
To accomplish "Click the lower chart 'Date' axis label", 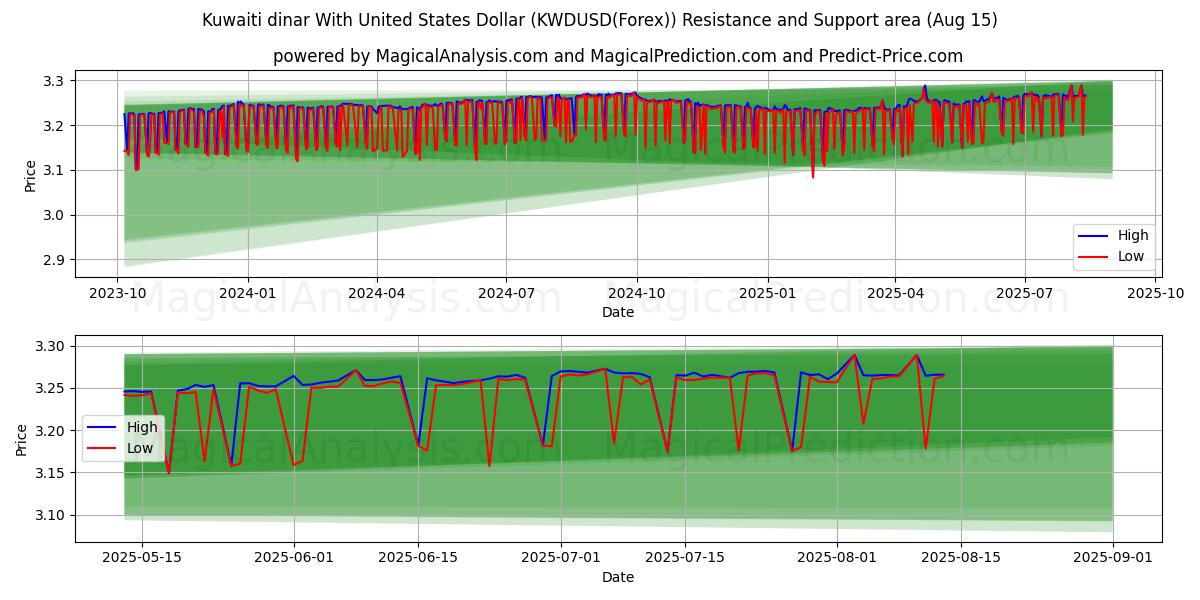I will pyautogui.click(x=617, y=577).
